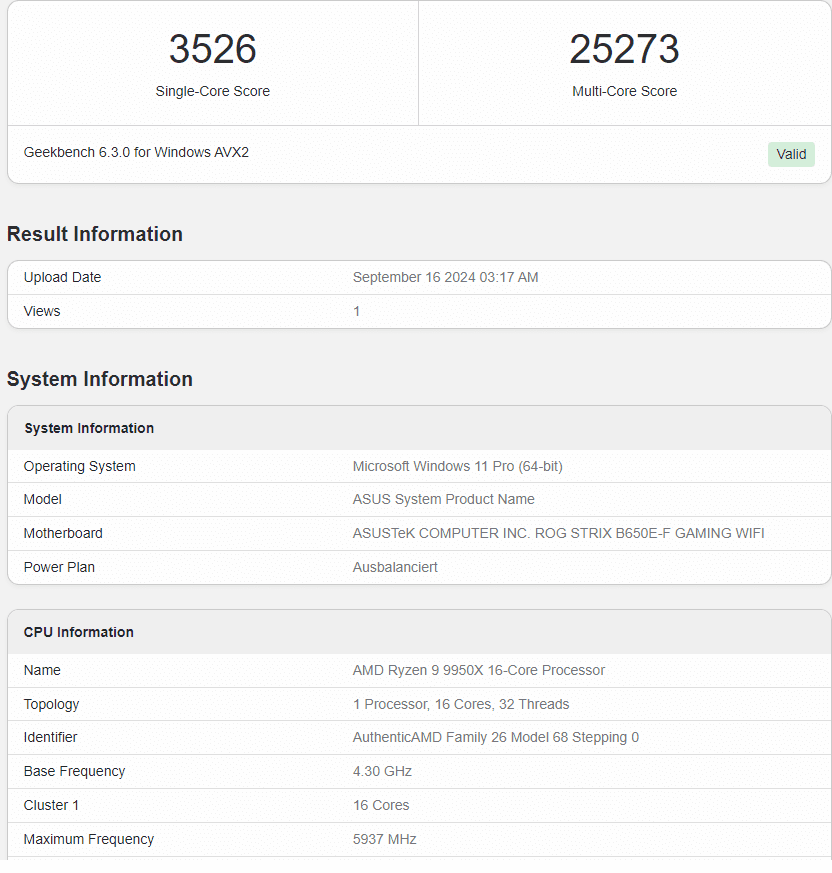Click the AMD Ryzen 9 9950X processor name
The height and width of the screenshot is (873, 832).
point(478,670)
